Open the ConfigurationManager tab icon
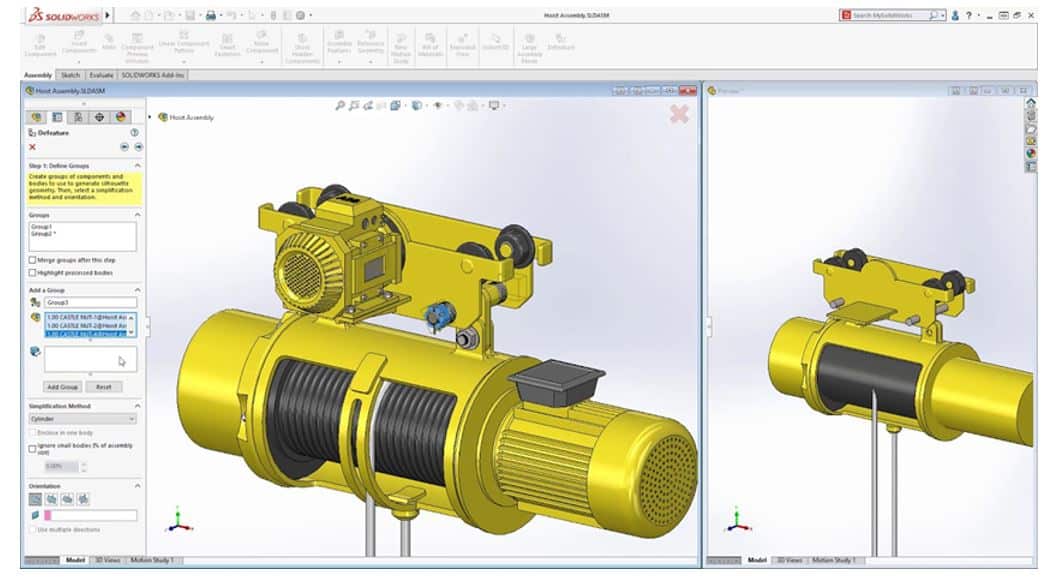The height and width of the screenshot is (580, 1052). (78, 117)
